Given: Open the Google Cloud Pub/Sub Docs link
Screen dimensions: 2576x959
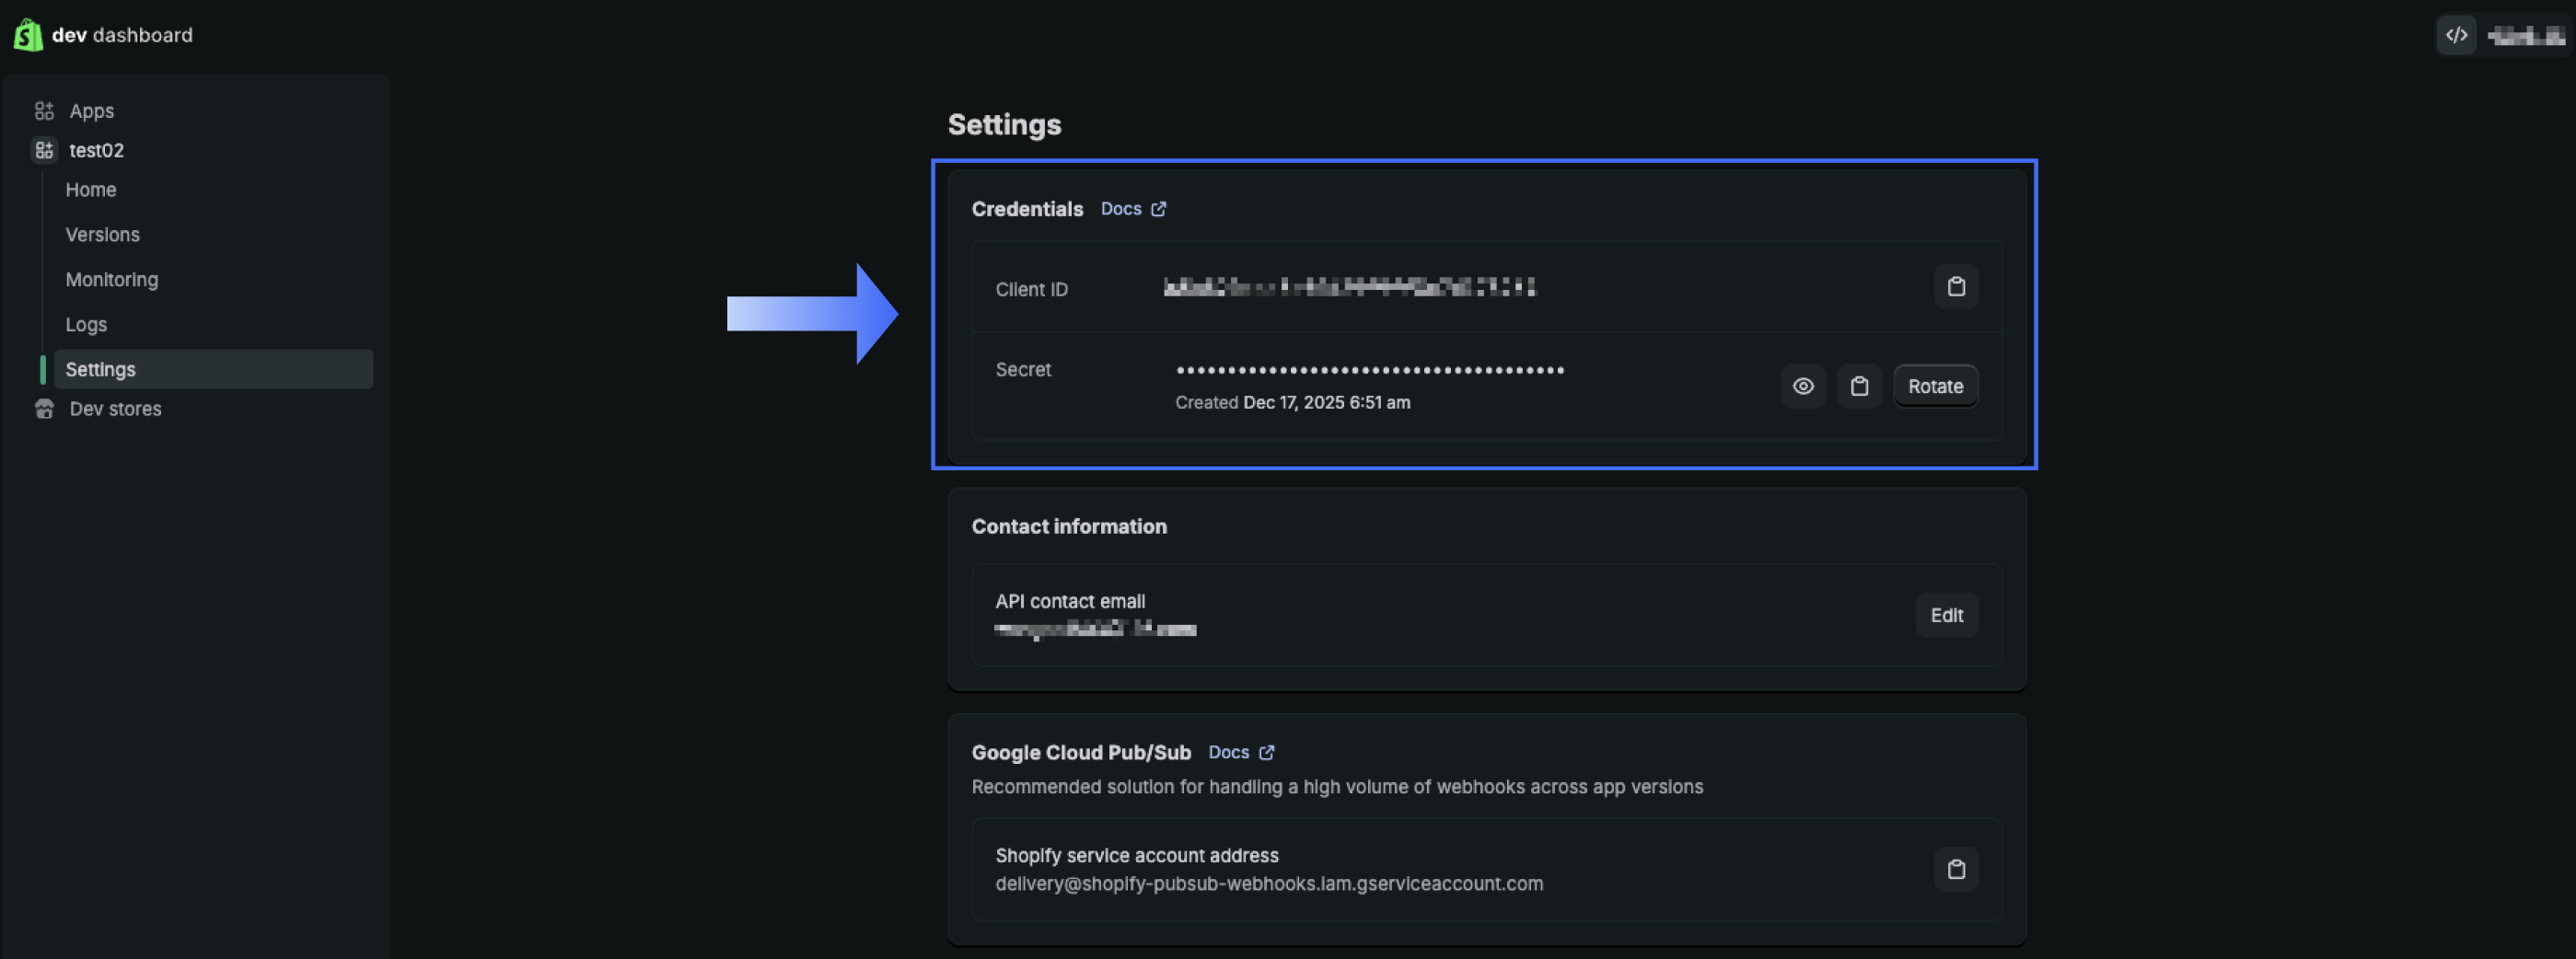Looking at the screenshot, I should [x=1240, y=752].
